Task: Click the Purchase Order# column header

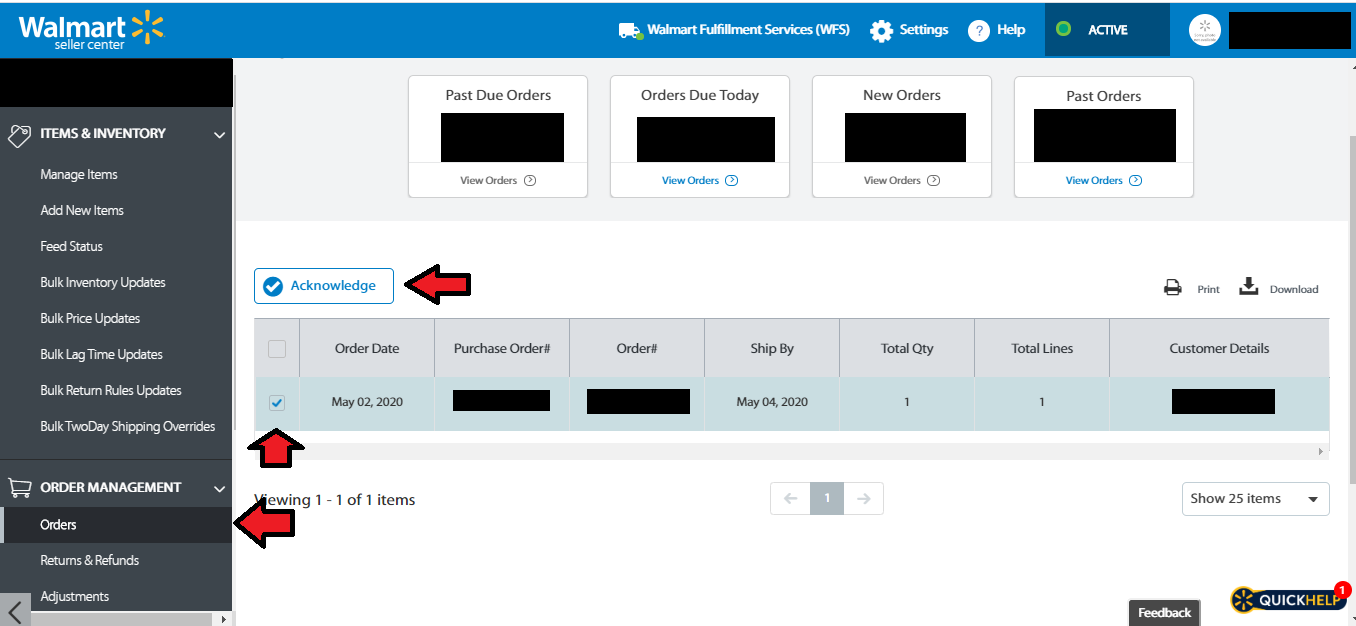Action: 502,348
